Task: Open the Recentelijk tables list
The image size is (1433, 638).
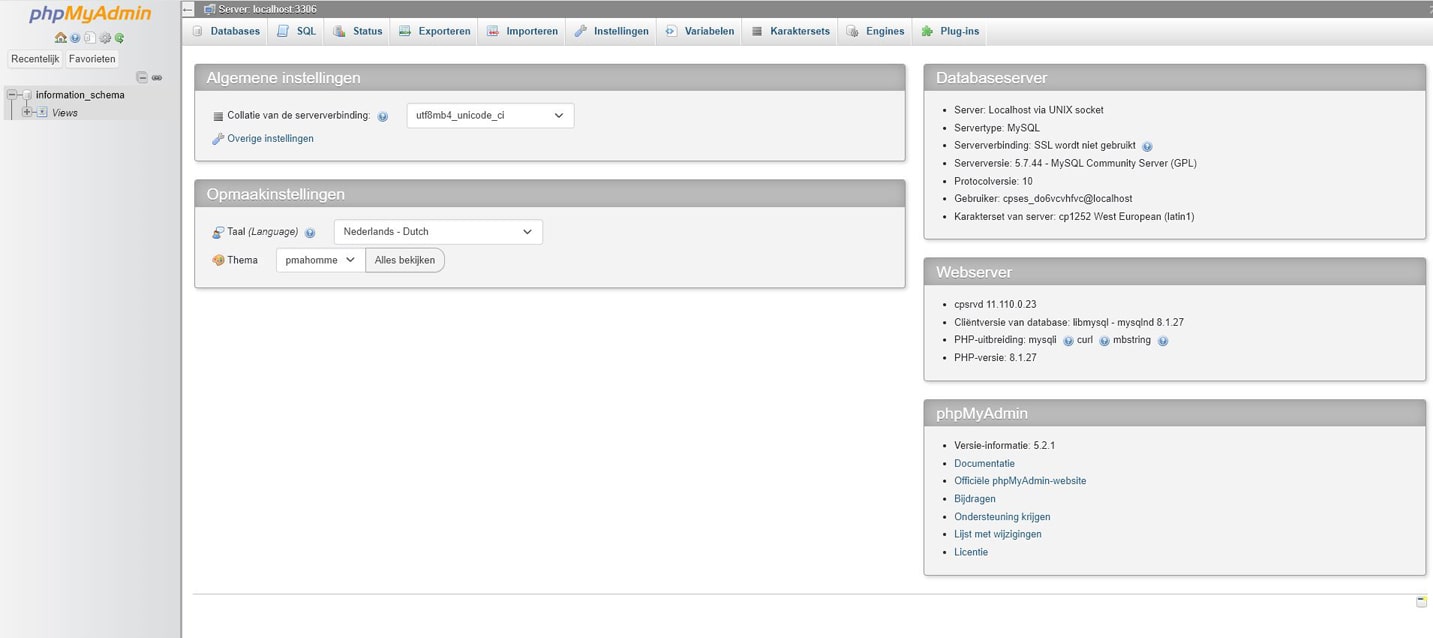Action: [x=35, y=59]
